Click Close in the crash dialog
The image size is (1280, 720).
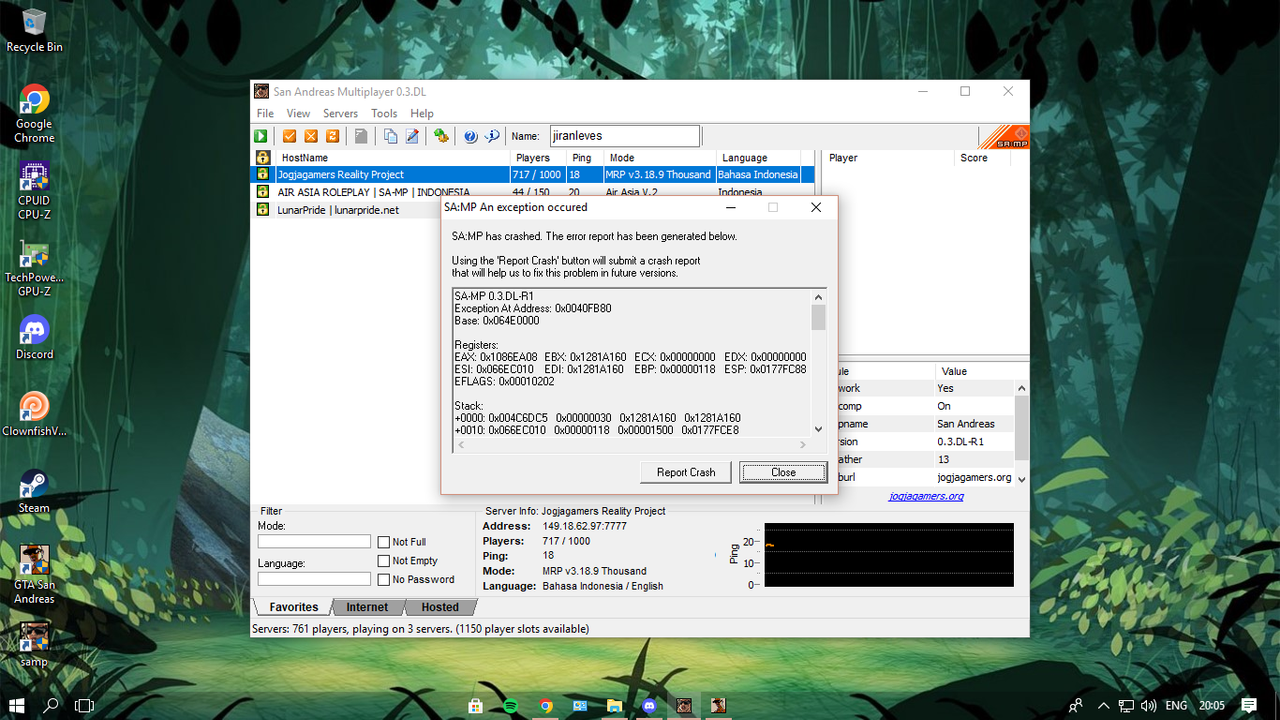point(783,472)
